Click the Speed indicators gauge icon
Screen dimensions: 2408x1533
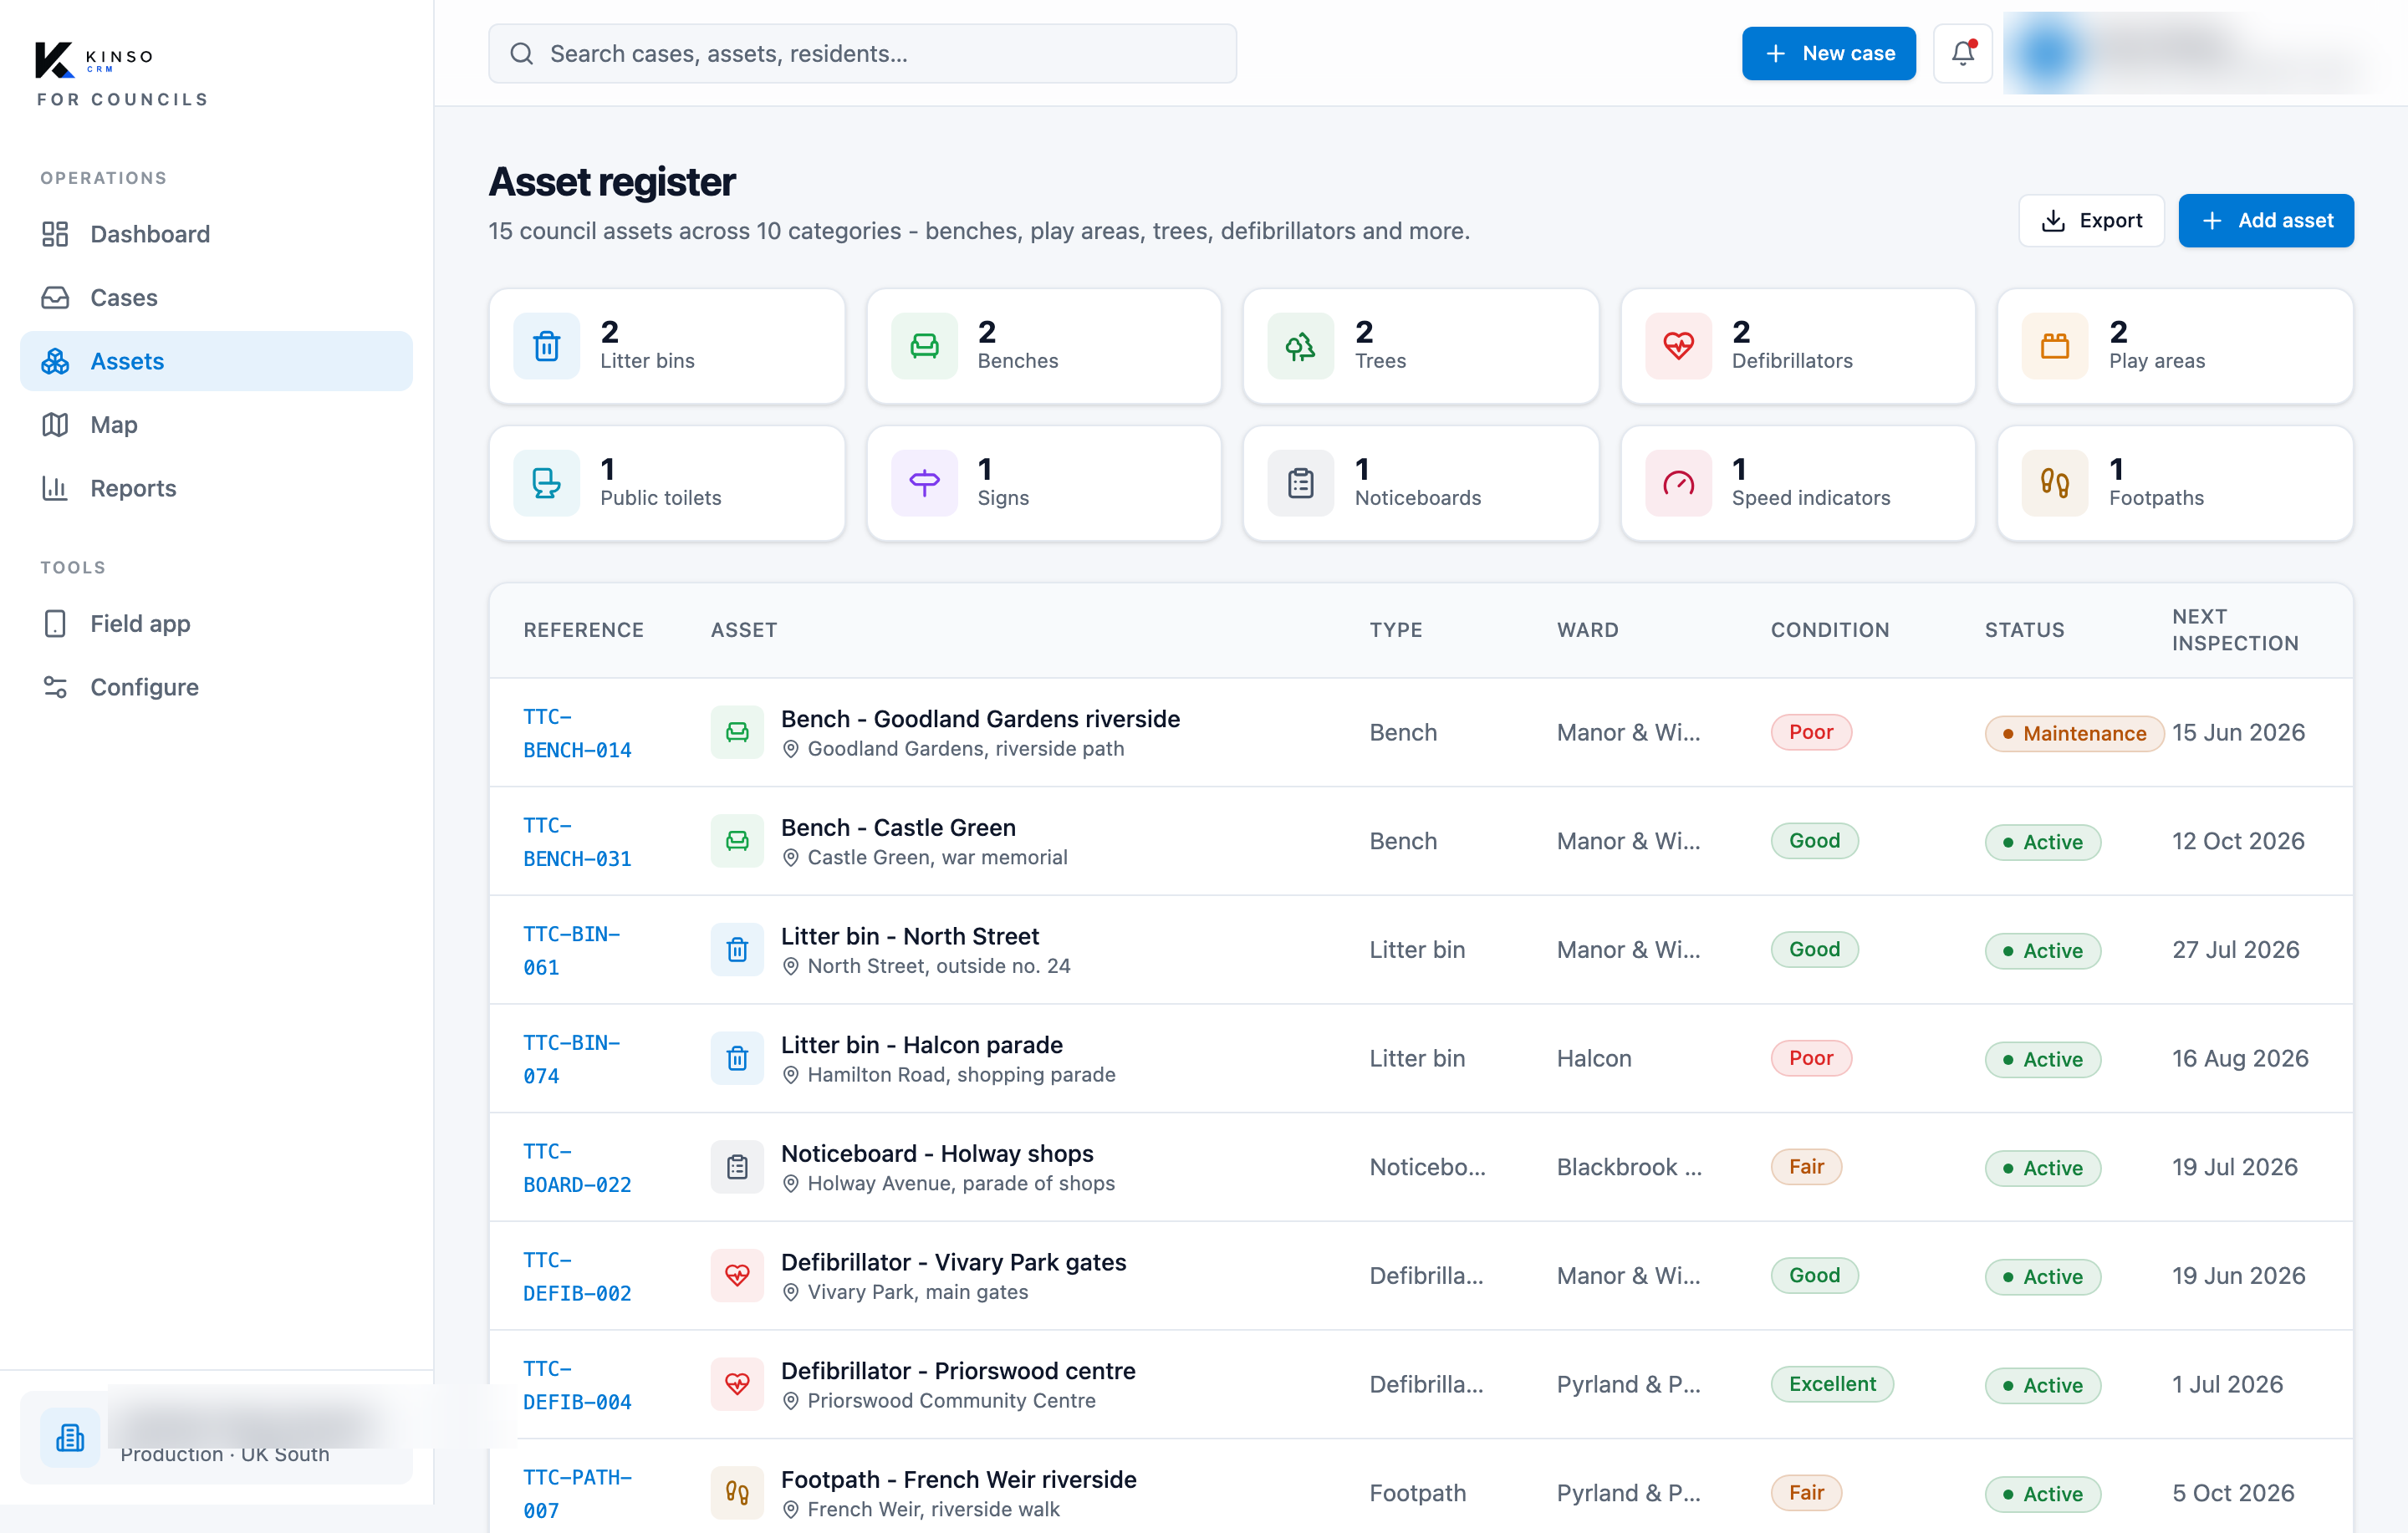pos(1678,483)
